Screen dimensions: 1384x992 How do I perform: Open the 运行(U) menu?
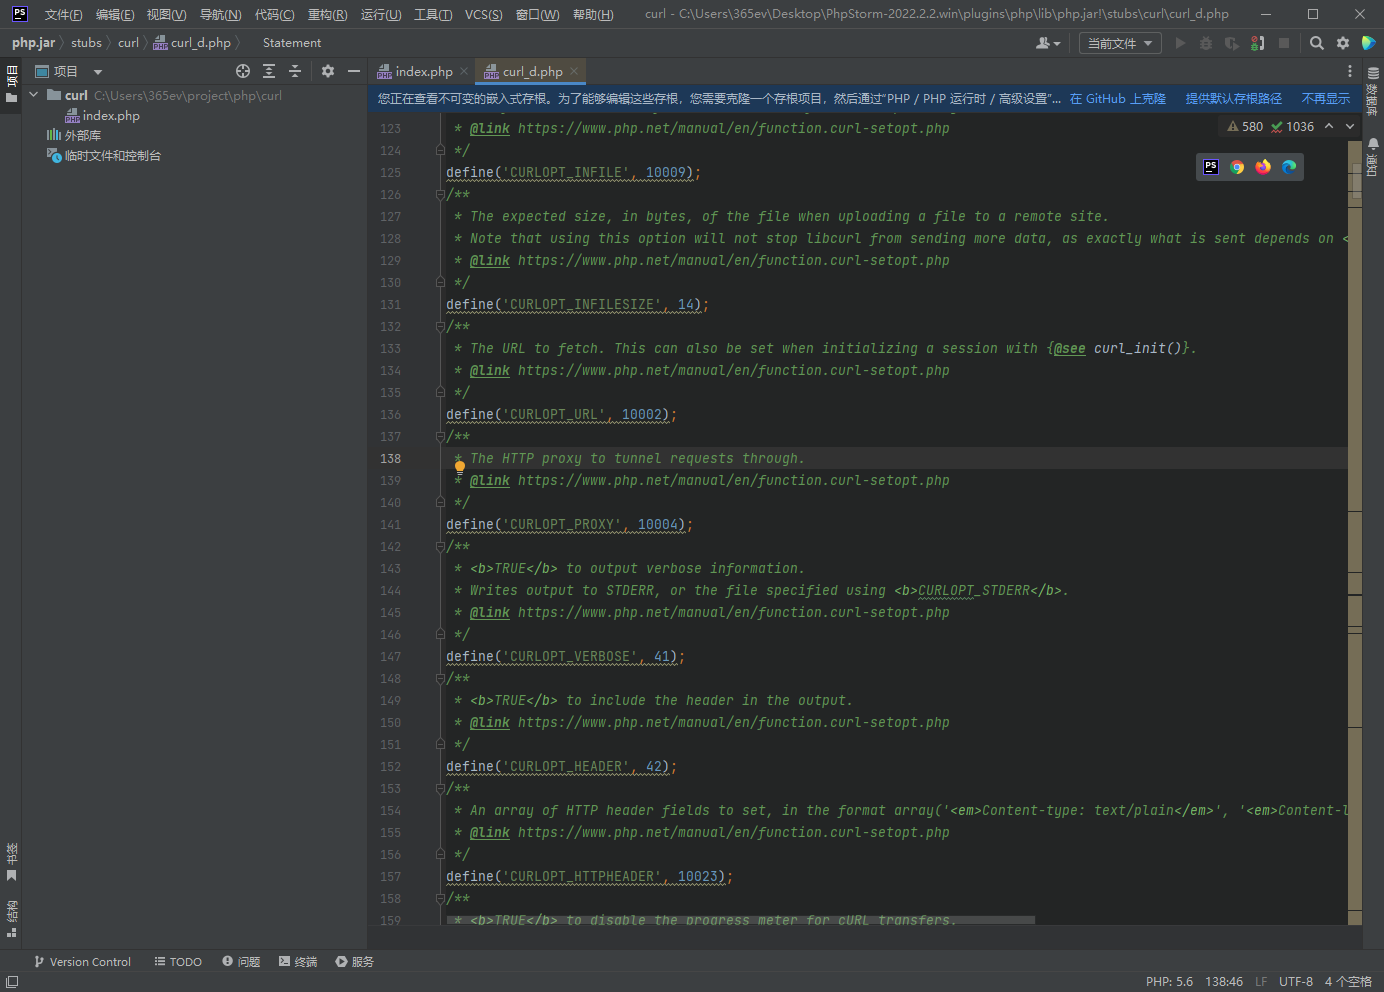coord(381,14)
